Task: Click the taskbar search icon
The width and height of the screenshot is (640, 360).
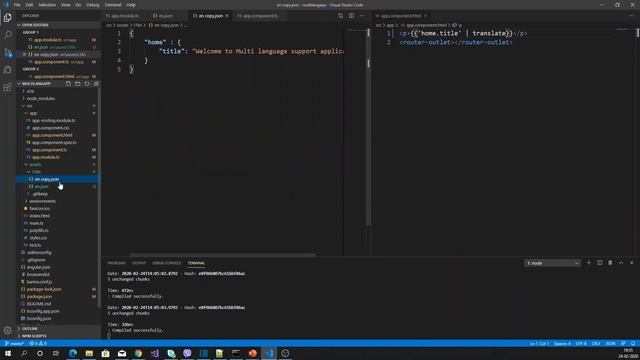Action: pyautogui.click(x=24, y=353)
